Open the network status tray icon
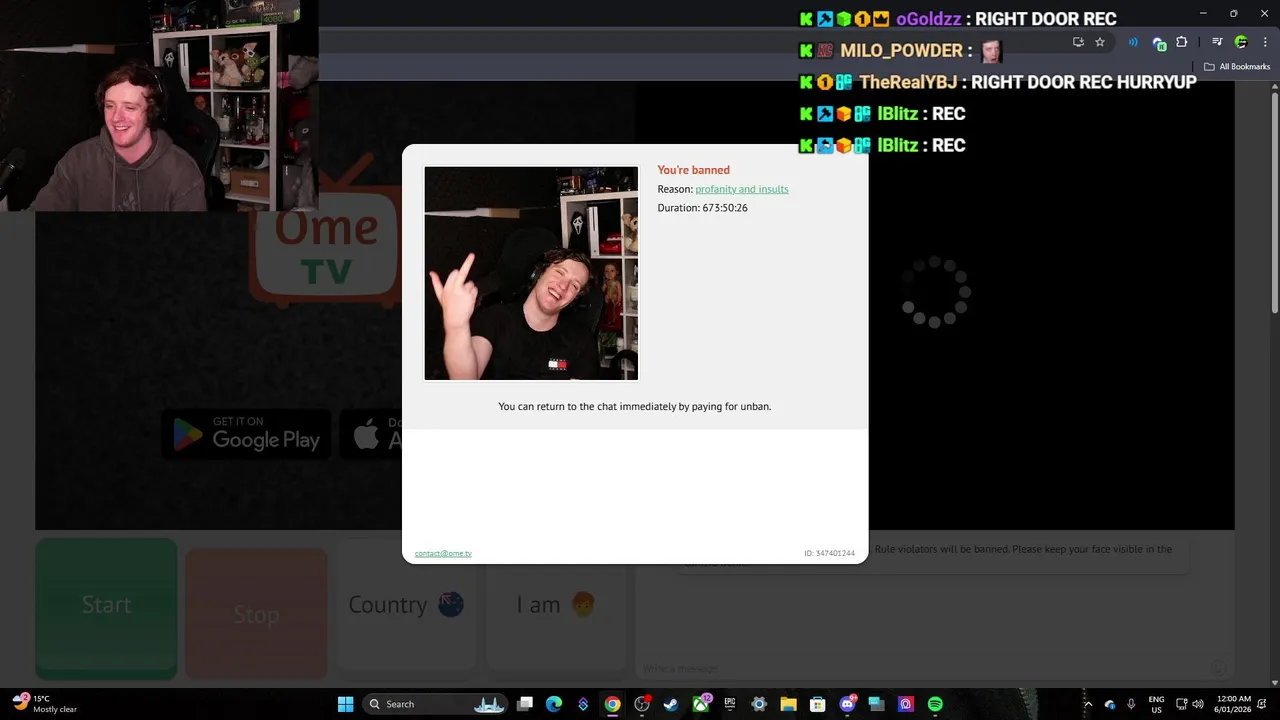 tap(1181, 704)
